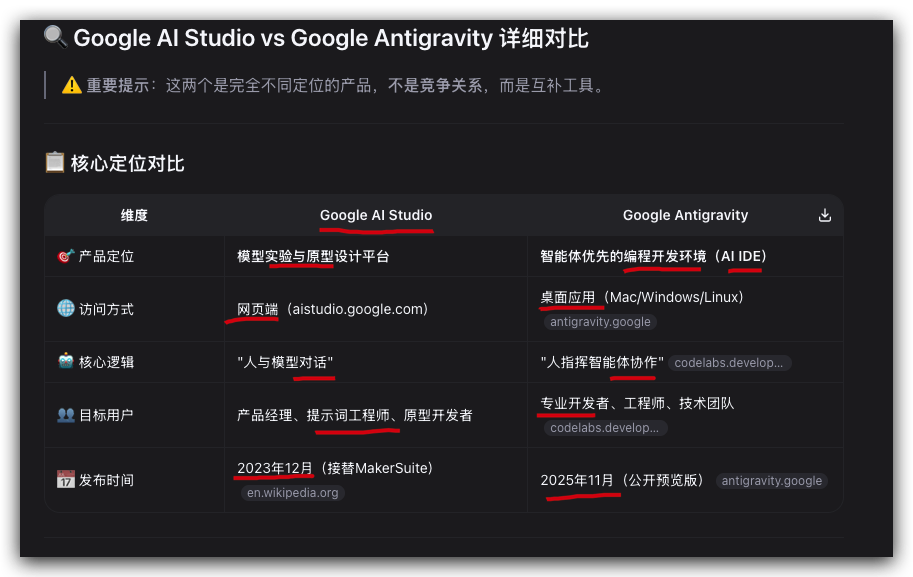The height and width of the screenshot is (577, 913).
Task: Click the robot icon next to 核心逻辑
Action: (66, 361)
